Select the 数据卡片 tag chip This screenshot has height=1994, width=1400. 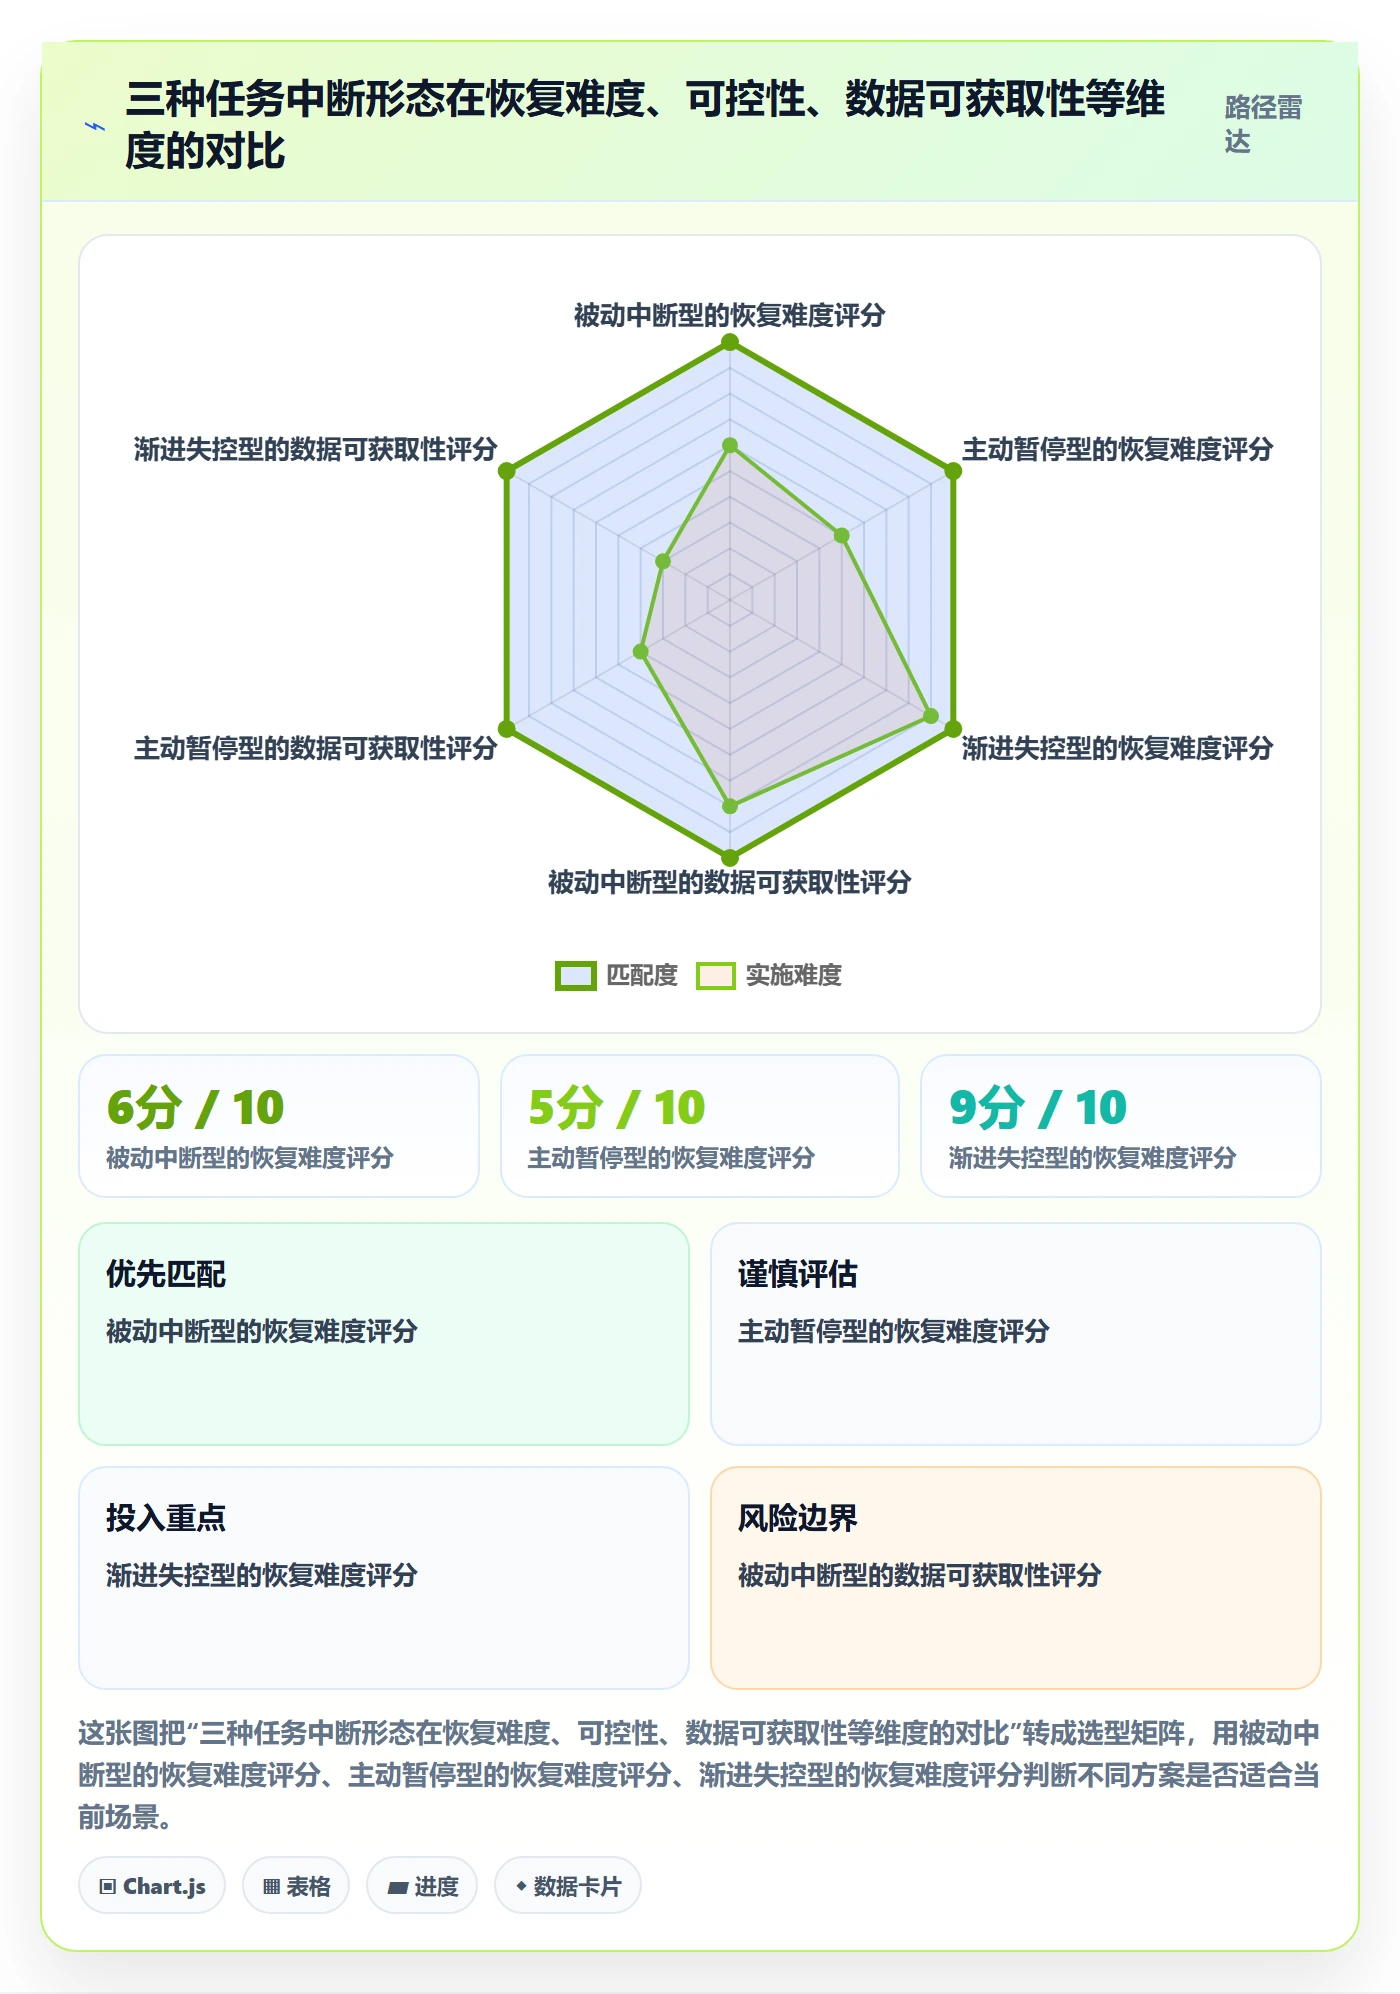[x=568, y=1886]
